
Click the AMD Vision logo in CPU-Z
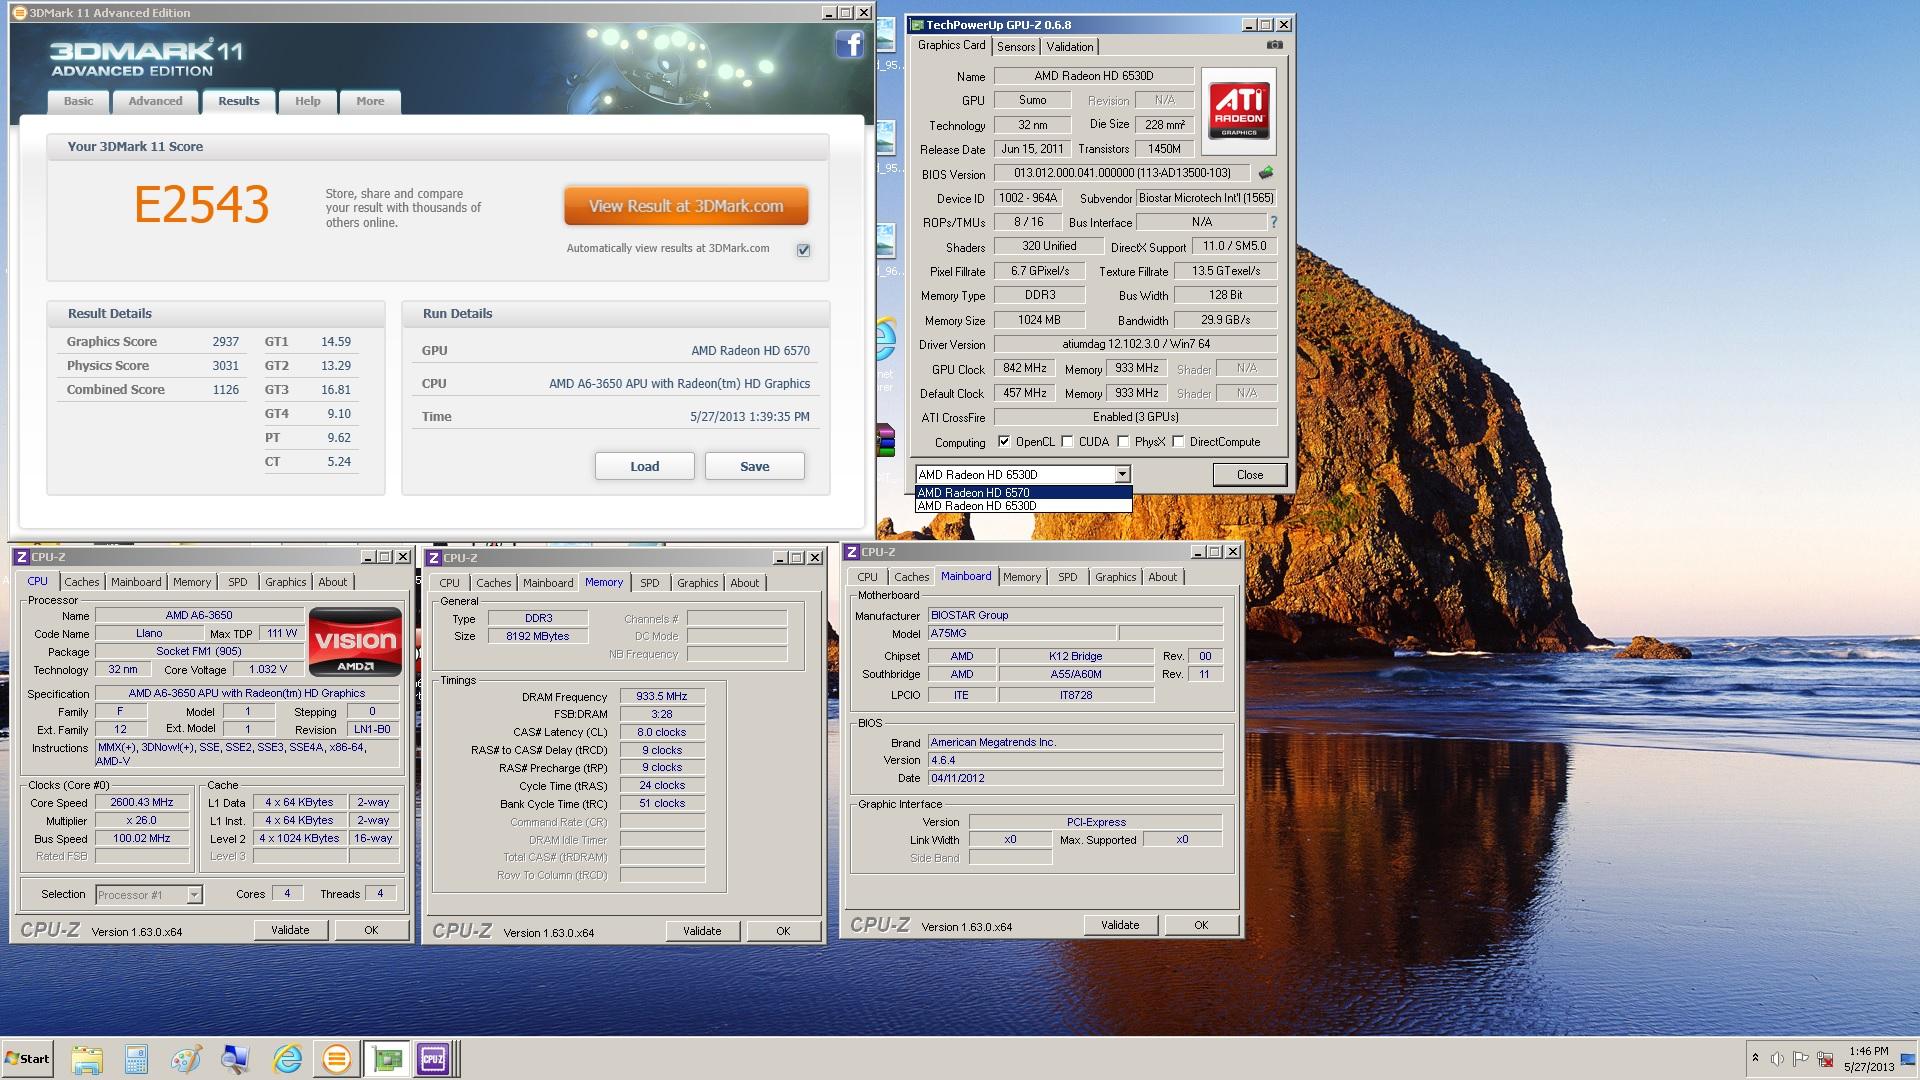[355, 642]
